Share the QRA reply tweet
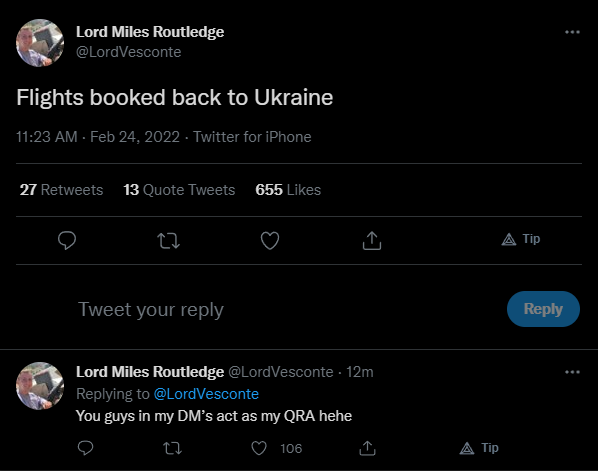This screenshot has height=471, width=598. tap(367, 448)
